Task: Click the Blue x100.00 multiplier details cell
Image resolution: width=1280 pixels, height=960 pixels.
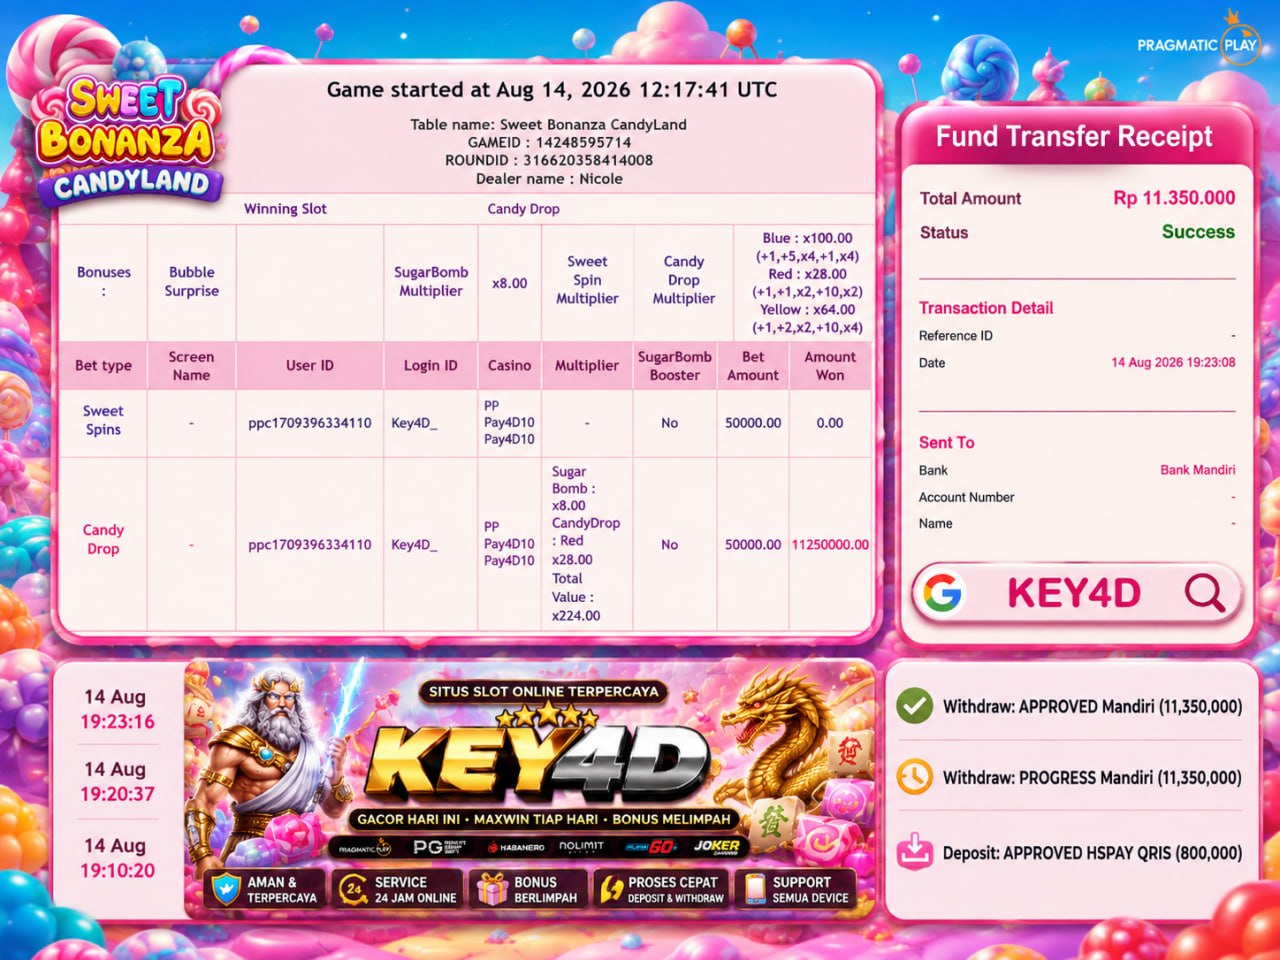Action: point(807,282)
